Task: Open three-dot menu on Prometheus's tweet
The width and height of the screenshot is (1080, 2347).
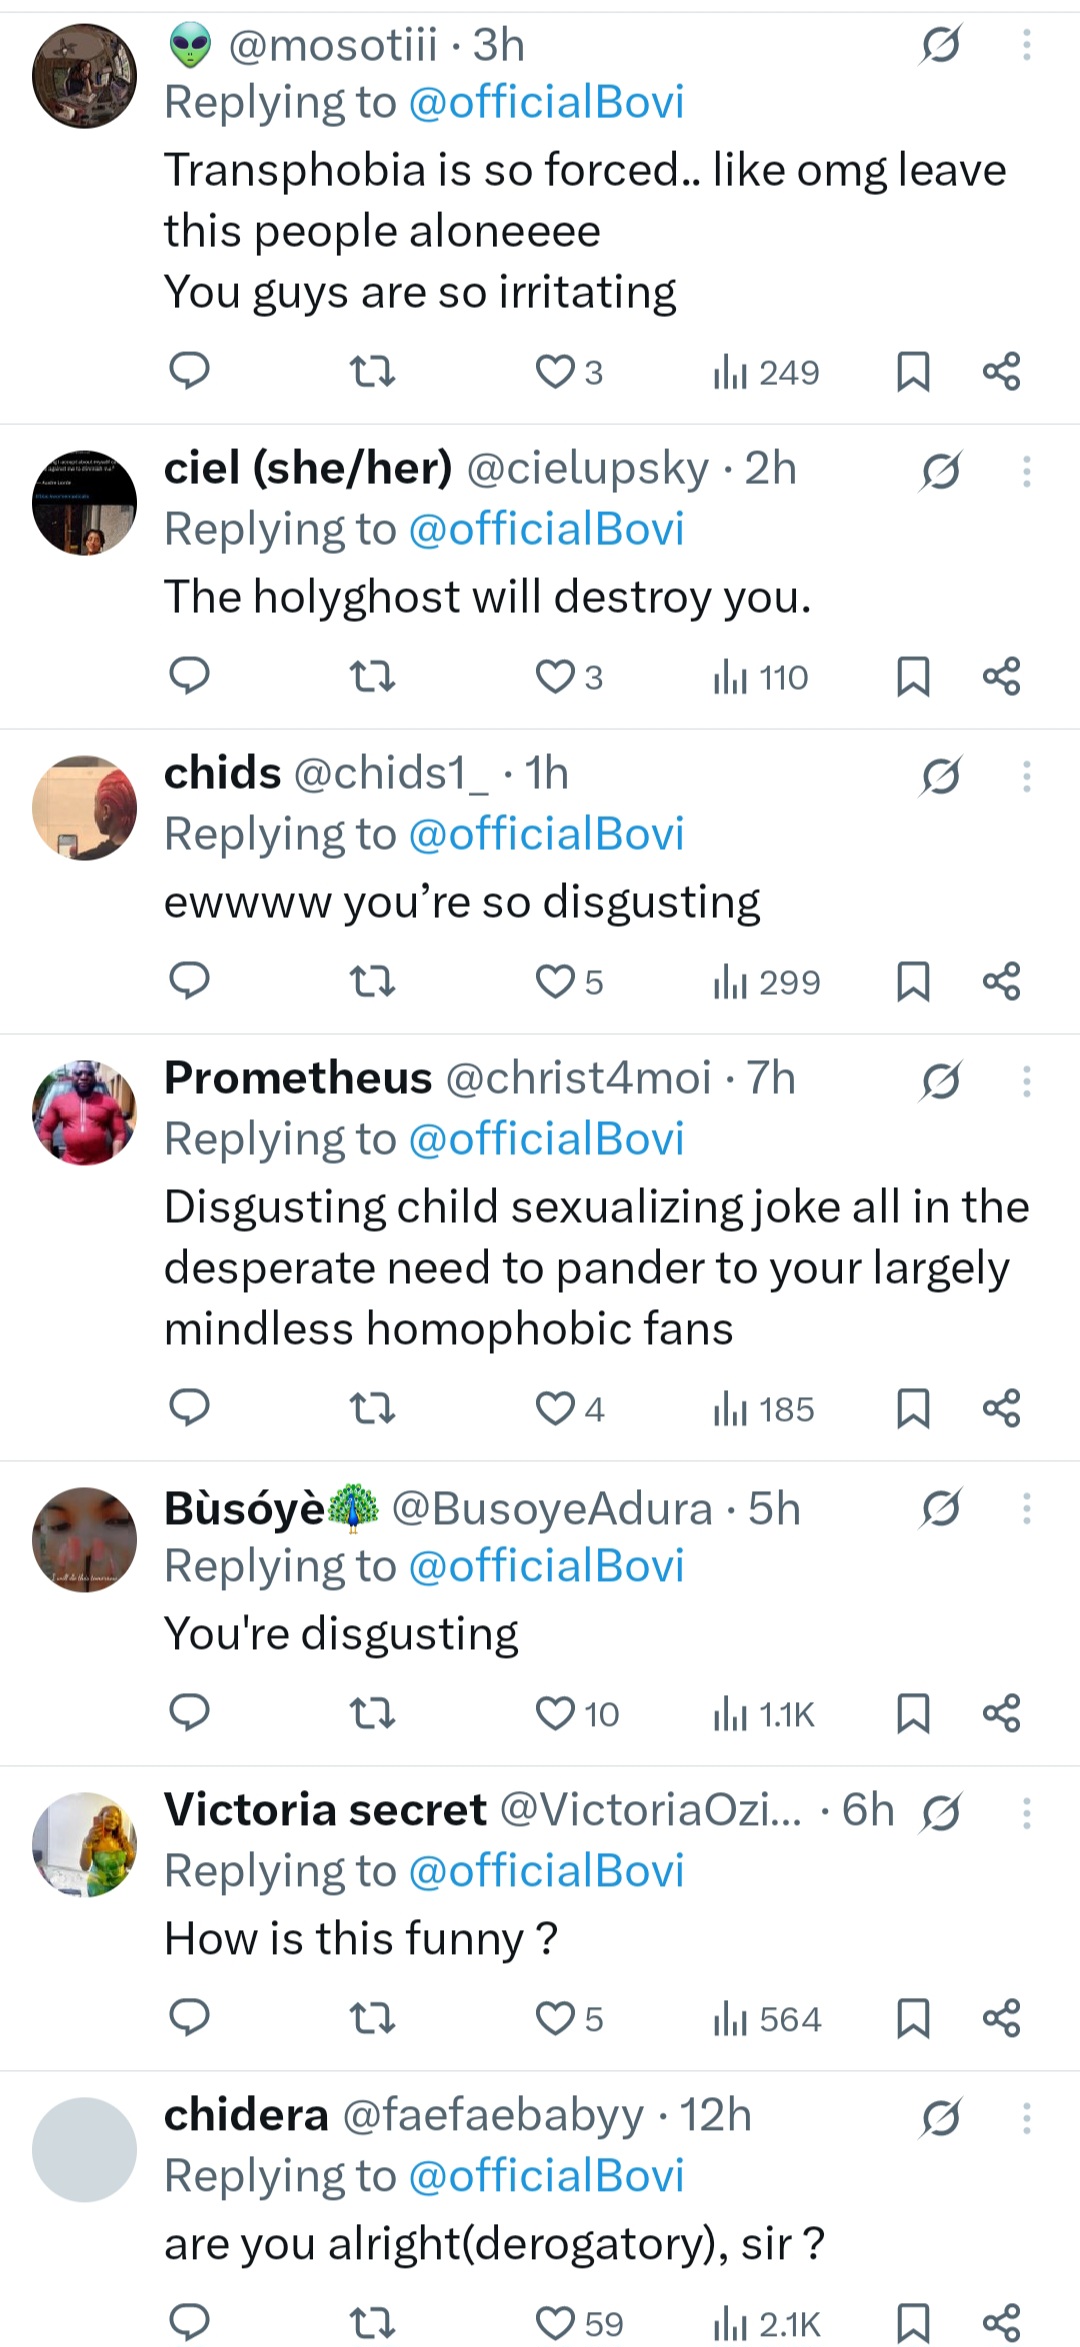Action: (x=1026, y=1081)
